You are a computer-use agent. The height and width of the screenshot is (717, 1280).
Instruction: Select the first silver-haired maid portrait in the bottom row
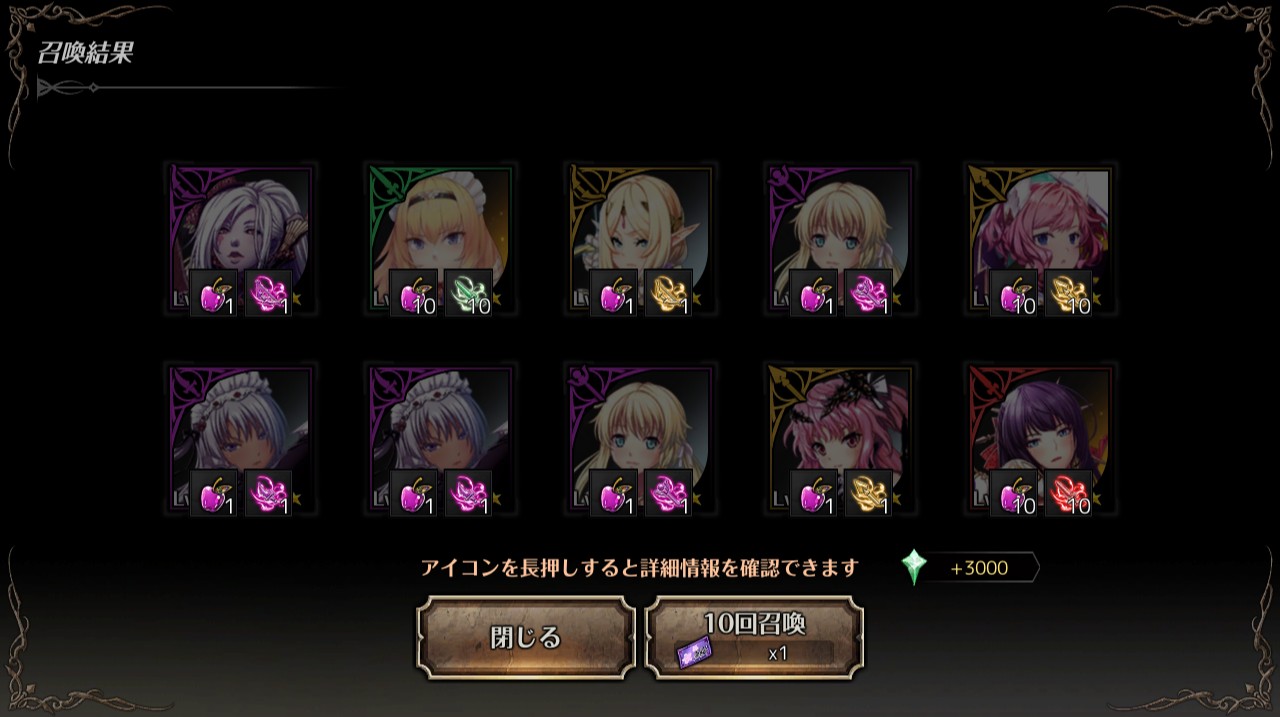(x=241, y=440)
